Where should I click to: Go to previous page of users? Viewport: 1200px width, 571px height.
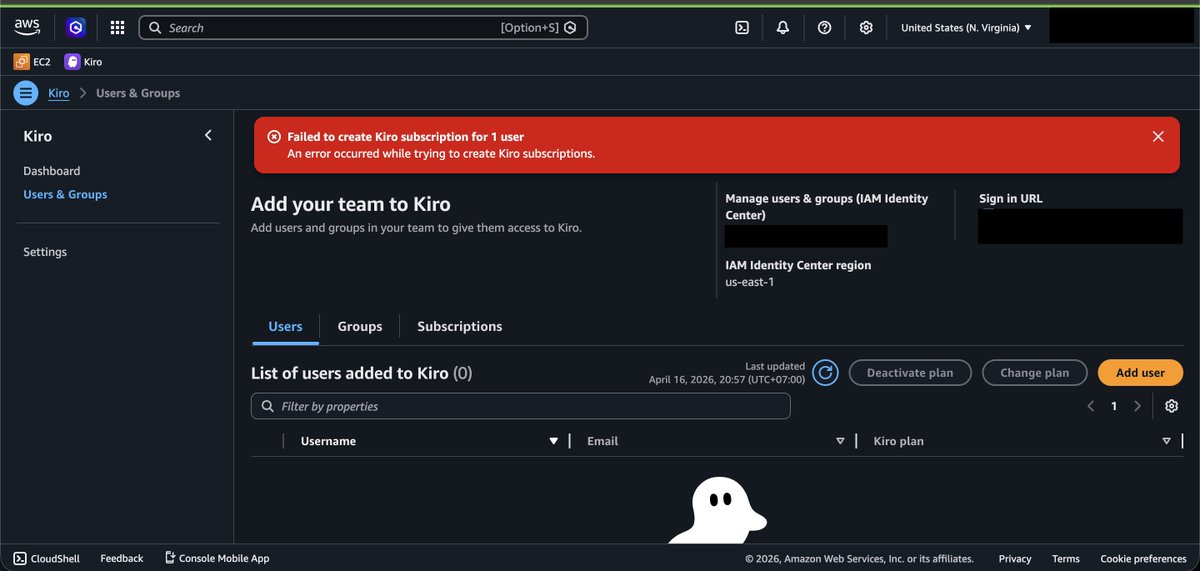pyautogui.click(x=1091, y=406)
